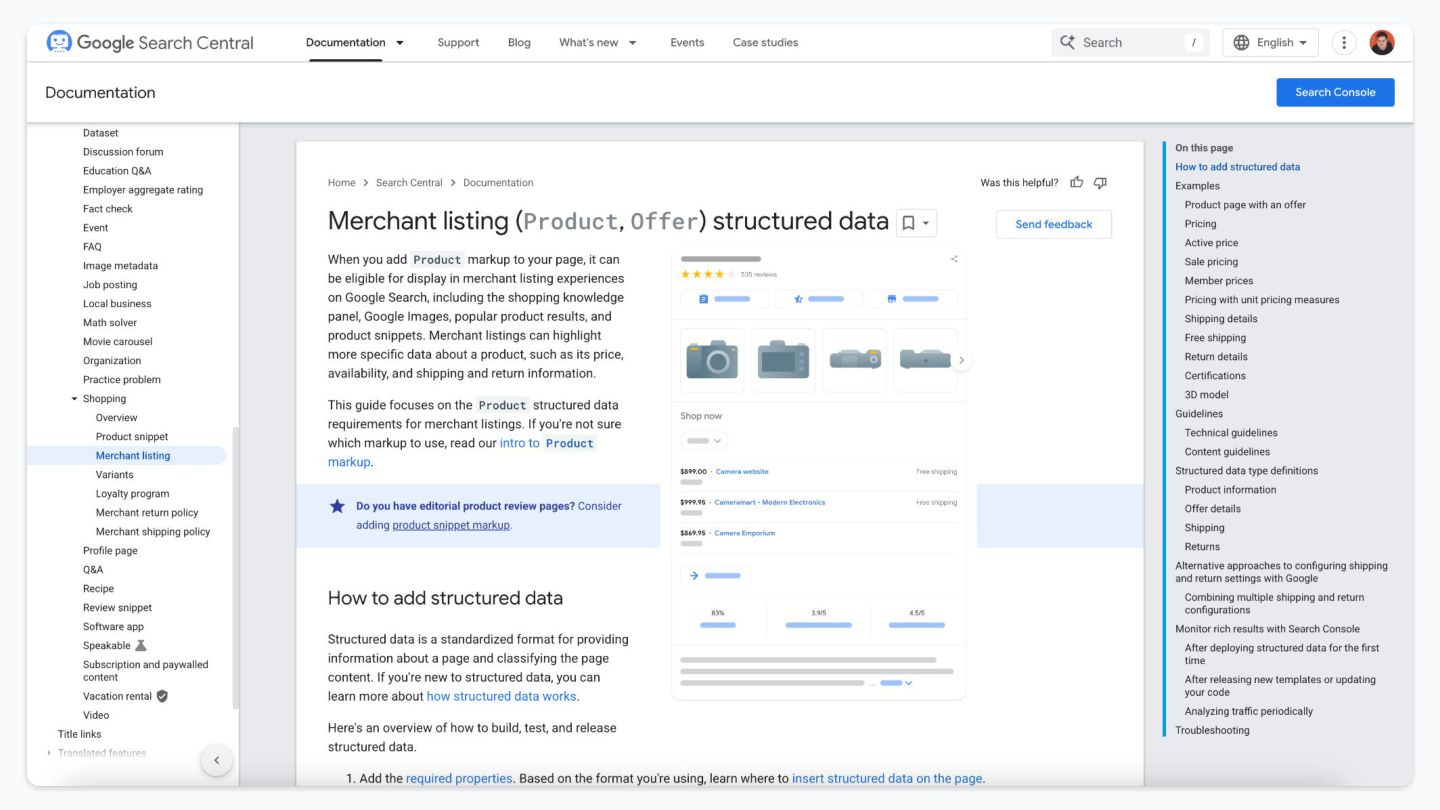Open the three-dot more options menu
This screenshot has width=1440, height=810.
click(x=1344, y=42)
